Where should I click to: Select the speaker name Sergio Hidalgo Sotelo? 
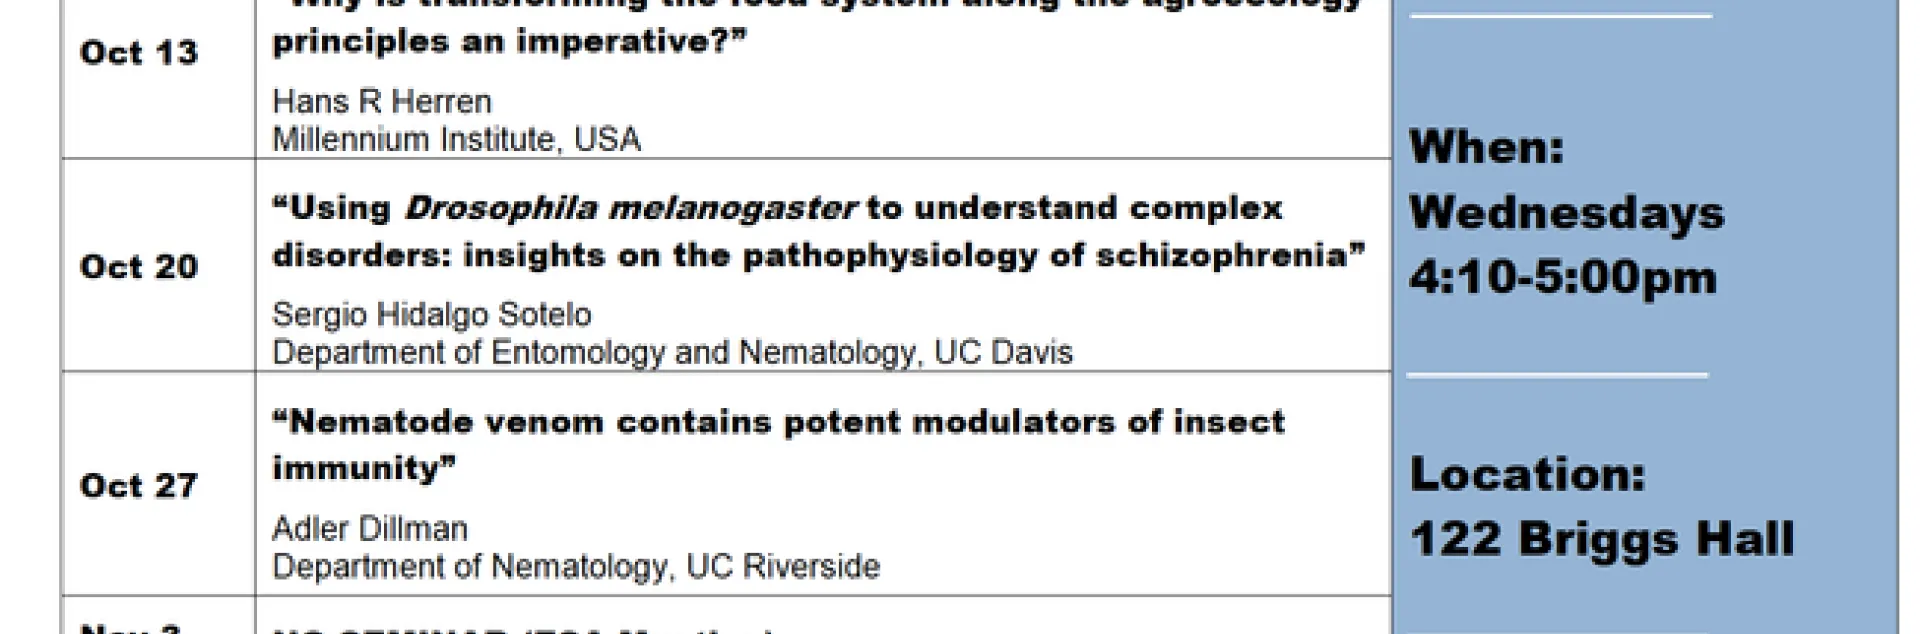click(431, 315)
